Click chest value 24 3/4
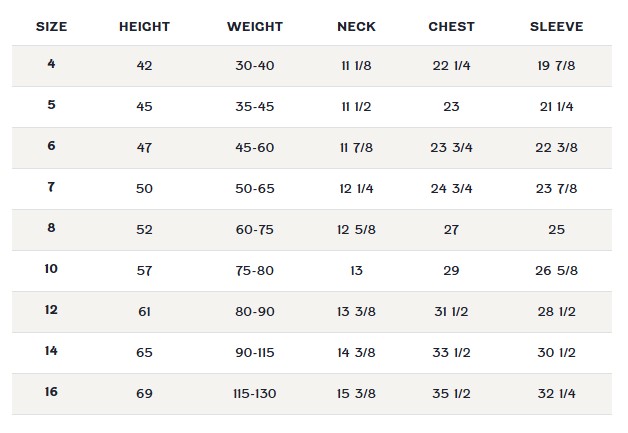The height and width of the screenshot is (433, 628). tap(451, 189)
